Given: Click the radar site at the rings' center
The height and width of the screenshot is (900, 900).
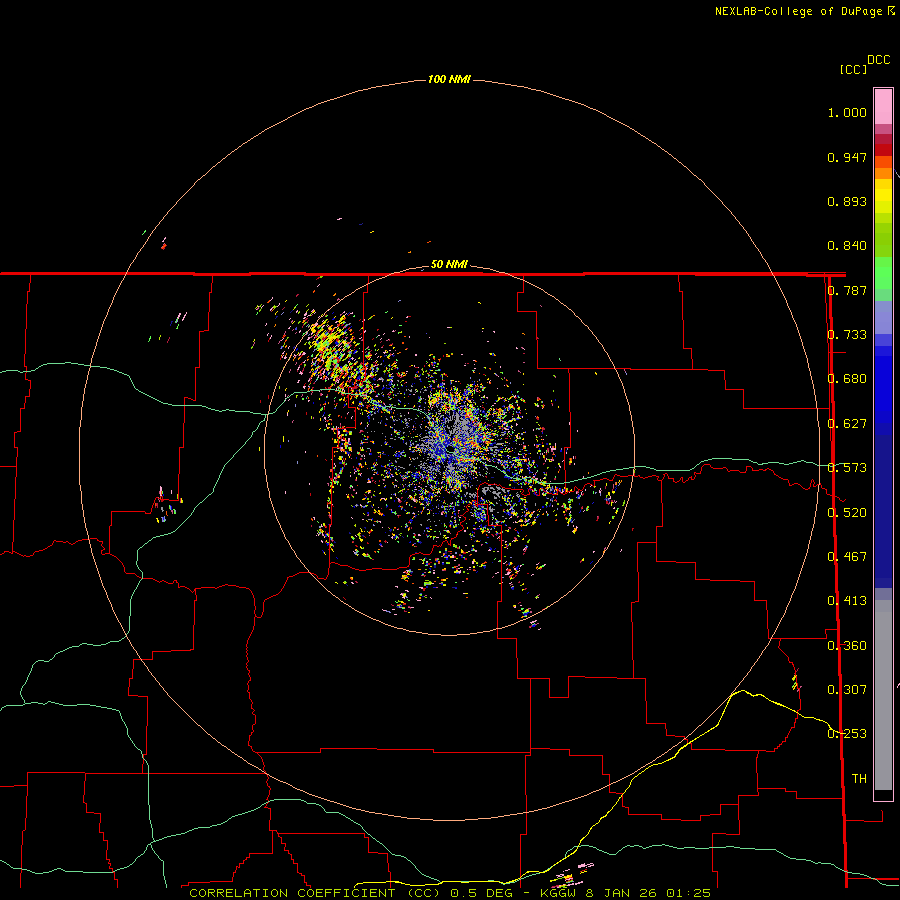Looking at the screenshot, I should click(450, 448).
